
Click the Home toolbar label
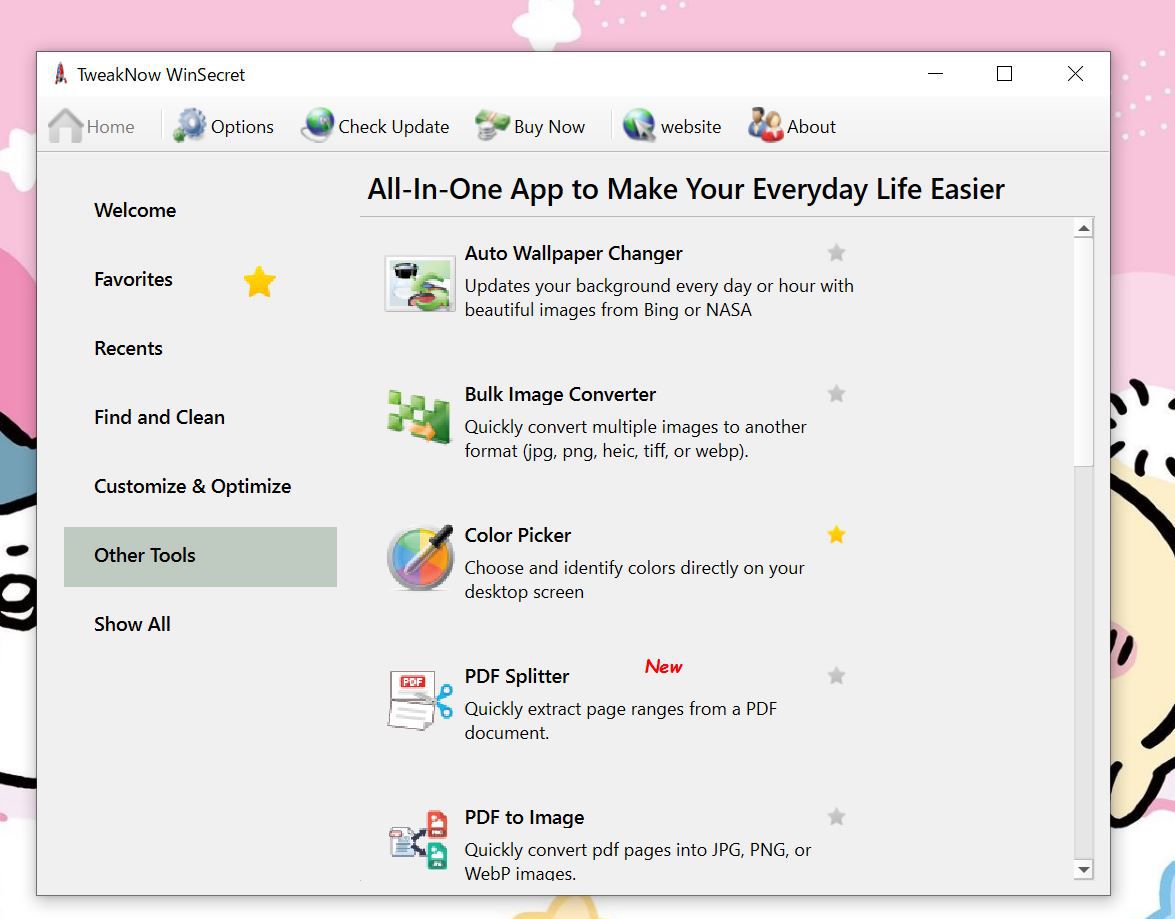[x=110, y=127]
